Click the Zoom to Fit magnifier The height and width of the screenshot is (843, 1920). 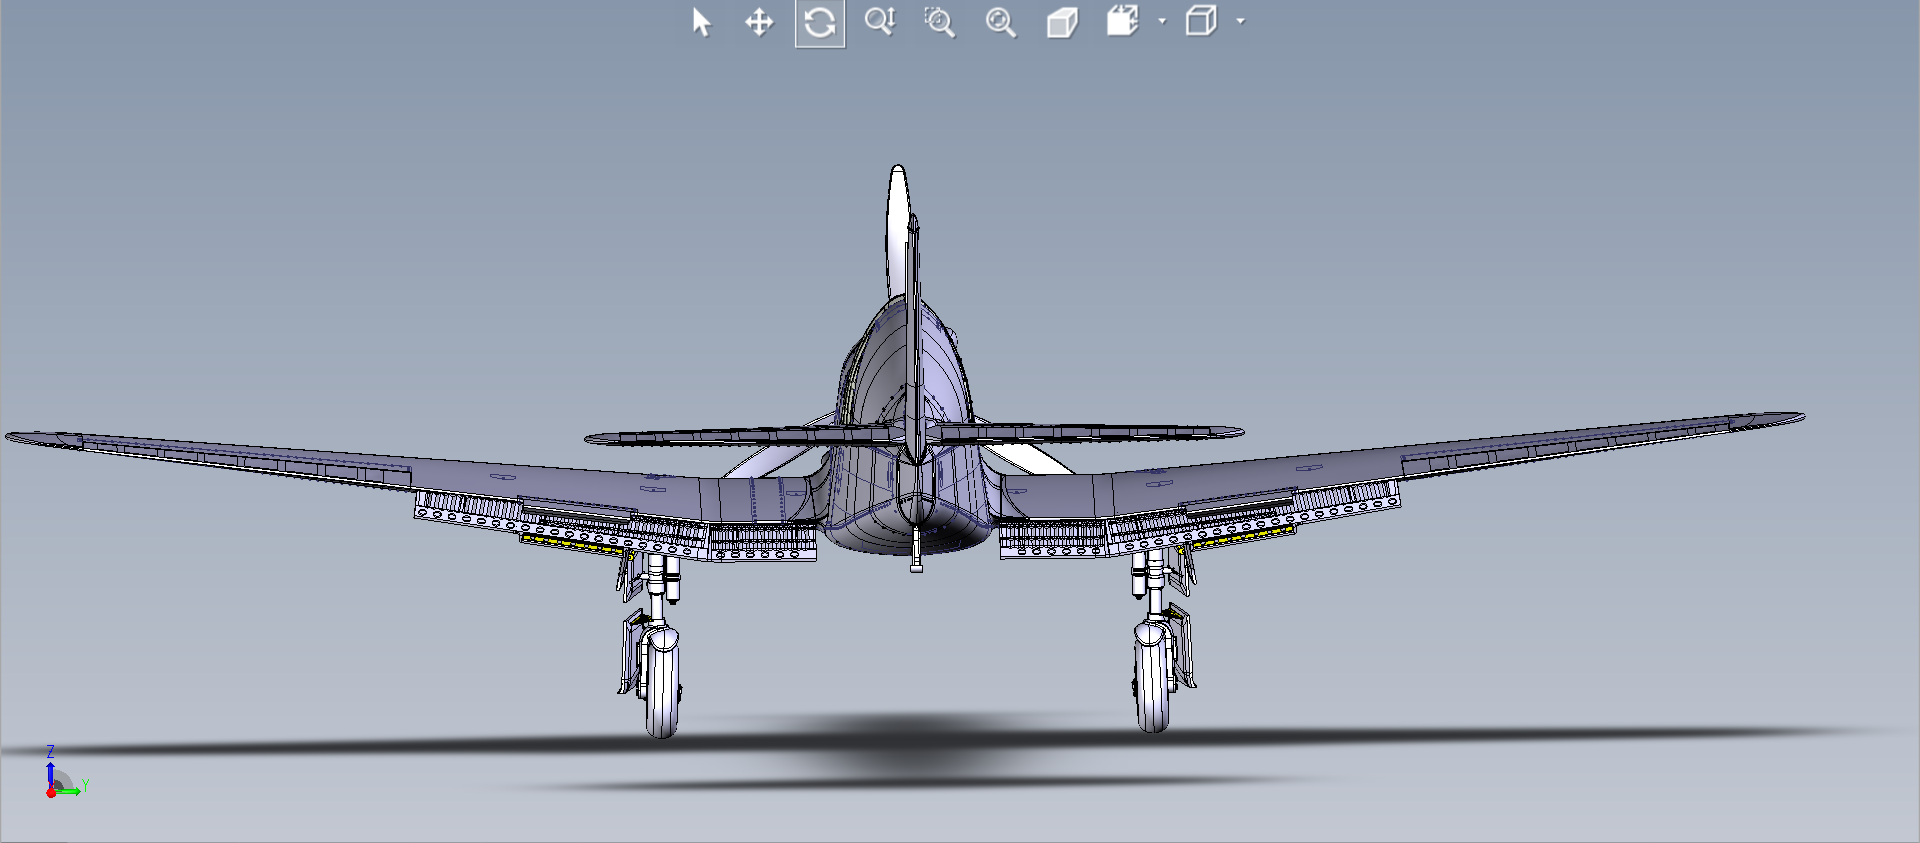tap(1001, 22)
